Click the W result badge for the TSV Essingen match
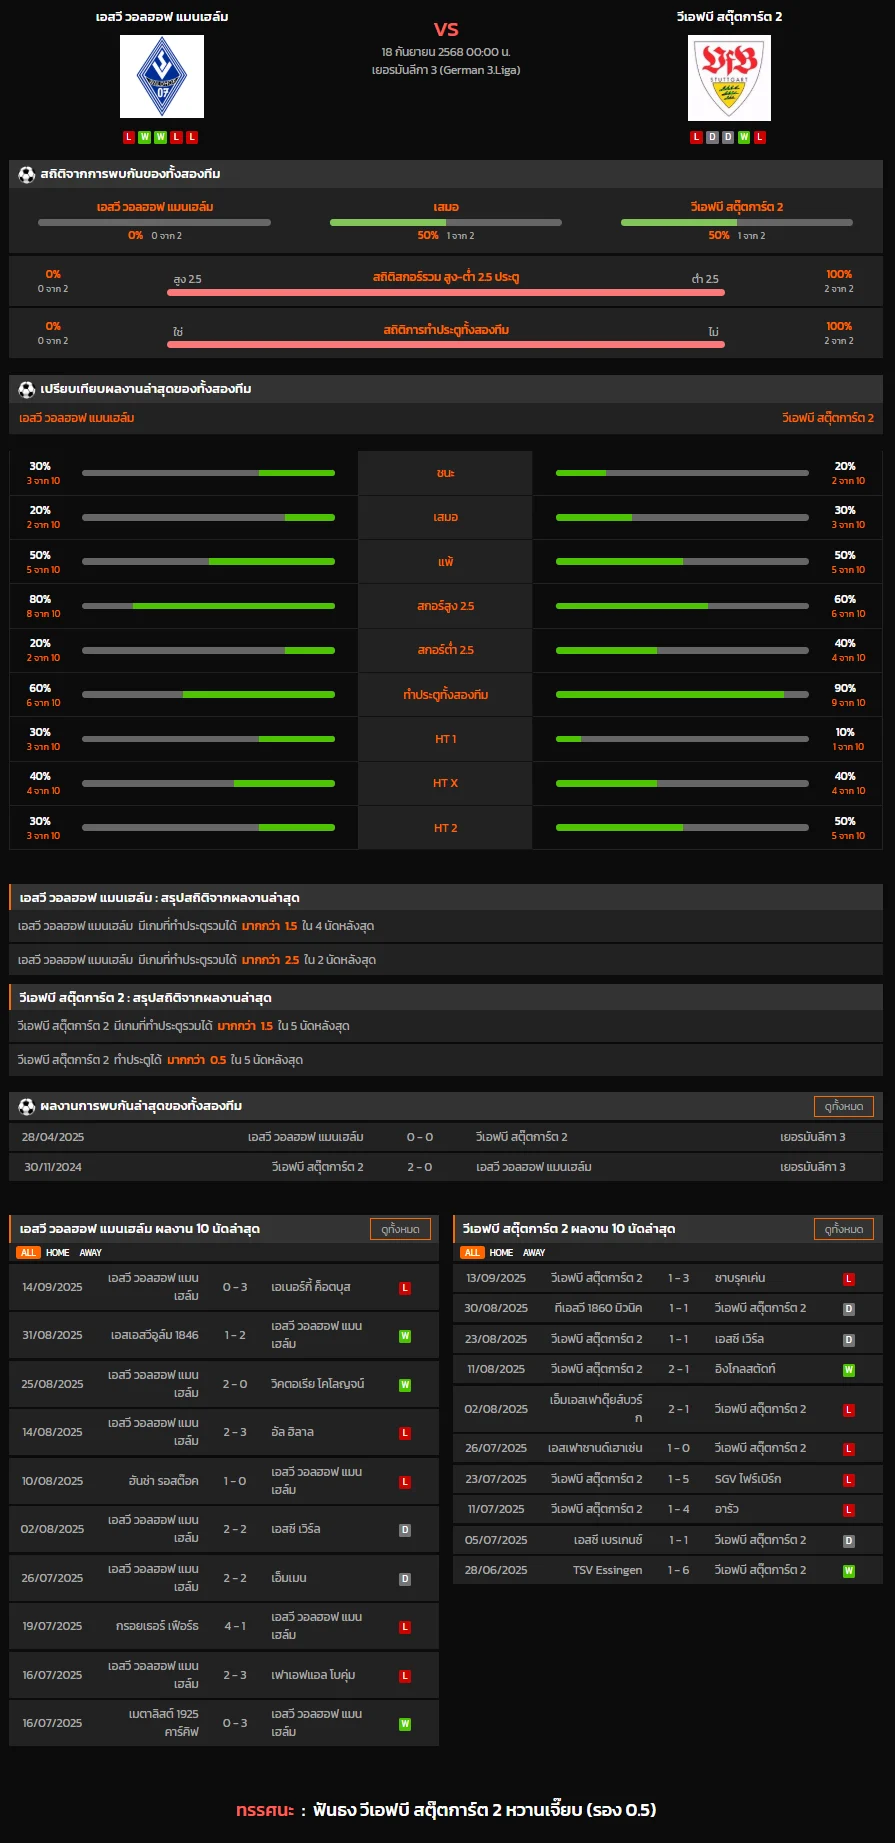 pyautogui.click(x=849, y=1571)
